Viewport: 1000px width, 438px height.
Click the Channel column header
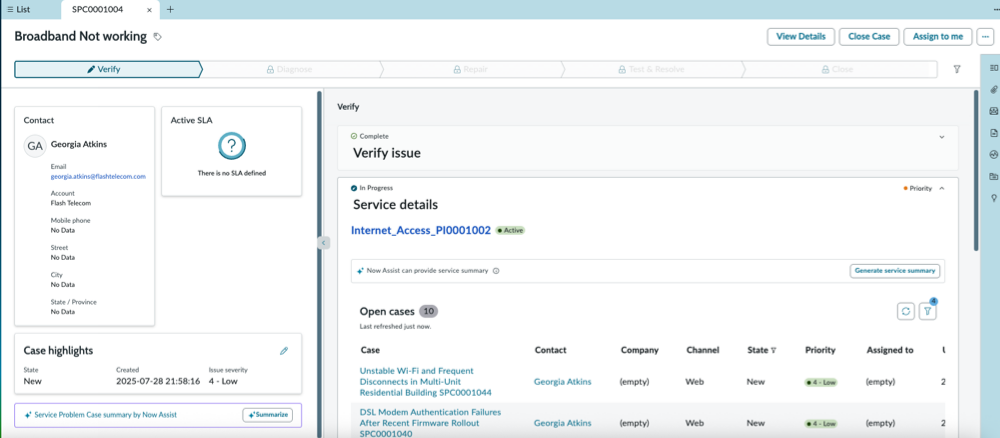[x=703, y=350]
